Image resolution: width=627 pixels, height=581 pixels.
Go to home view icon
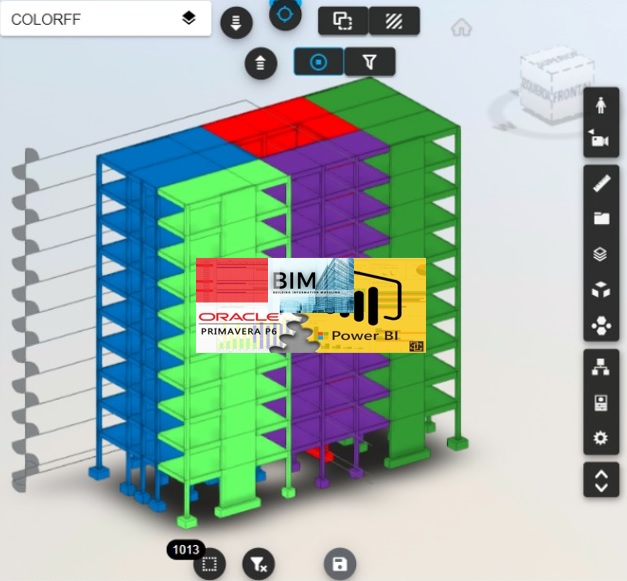(461, 28)
